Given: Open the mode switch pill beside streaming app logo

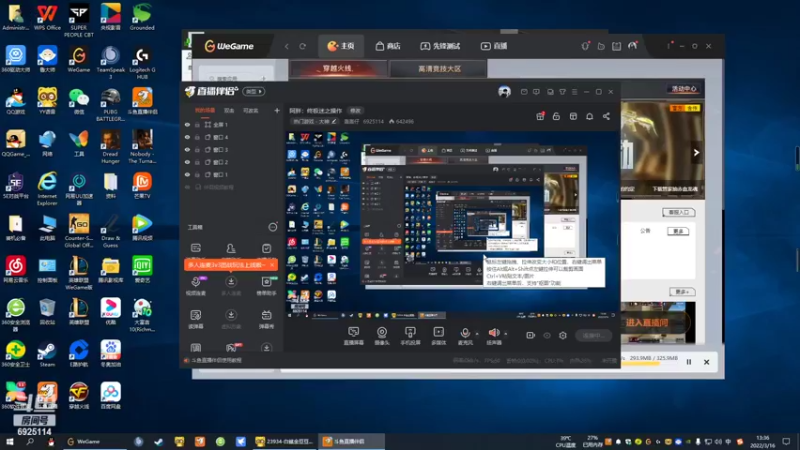Looking at the screenshot, I should pos(254,92).
